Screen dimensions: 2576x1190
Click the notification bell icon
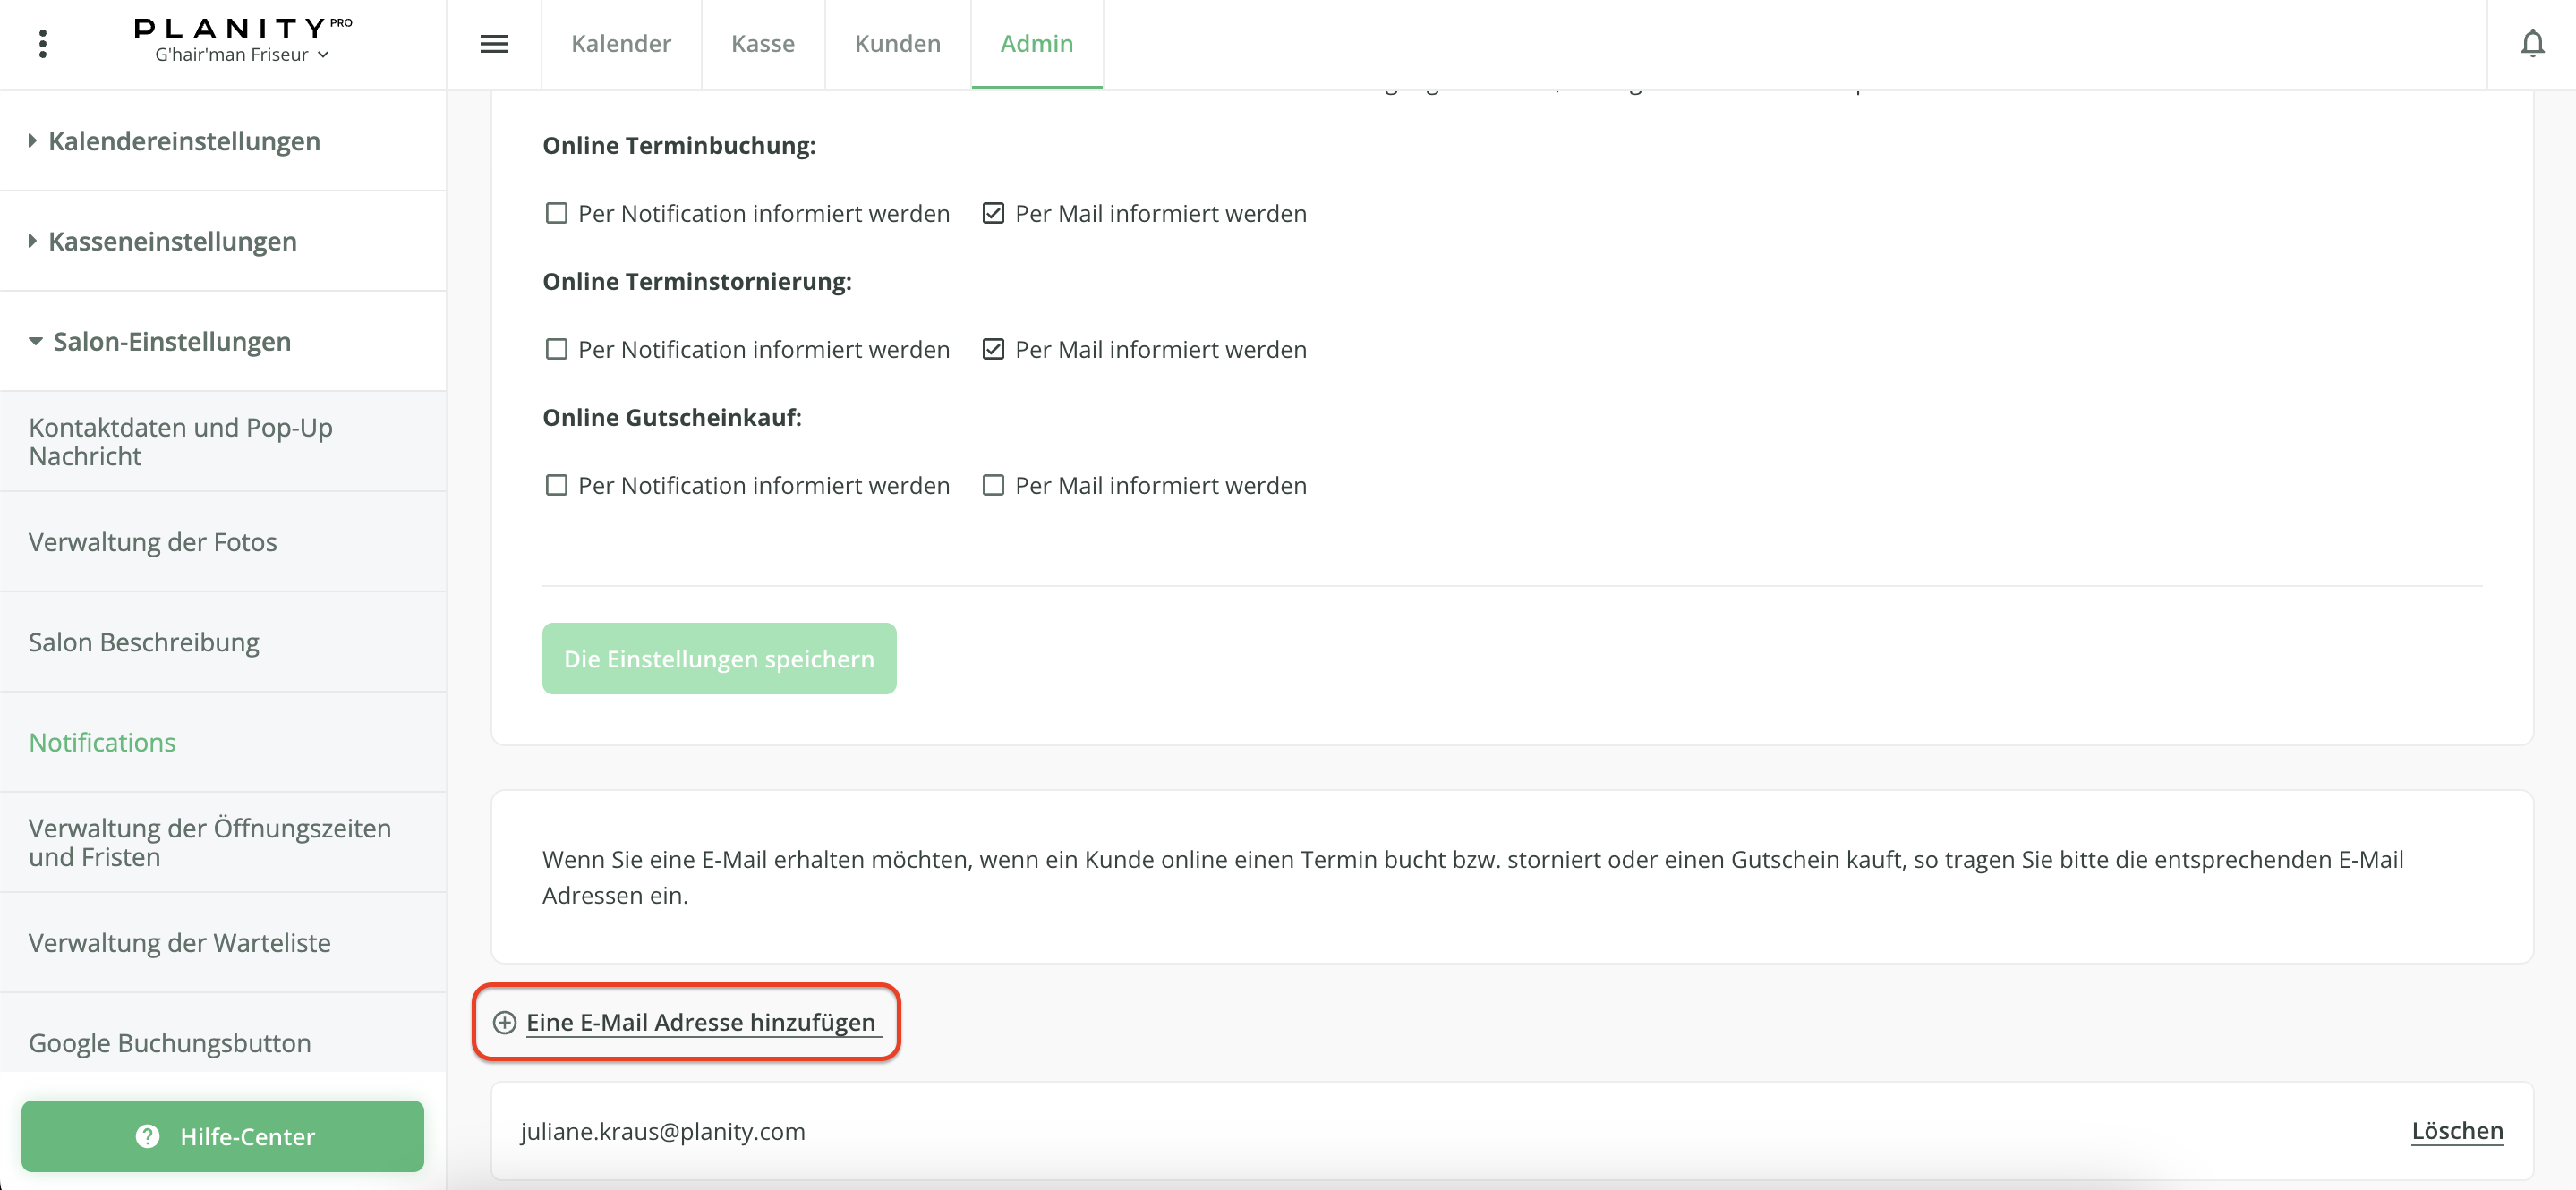[2532, 44]
